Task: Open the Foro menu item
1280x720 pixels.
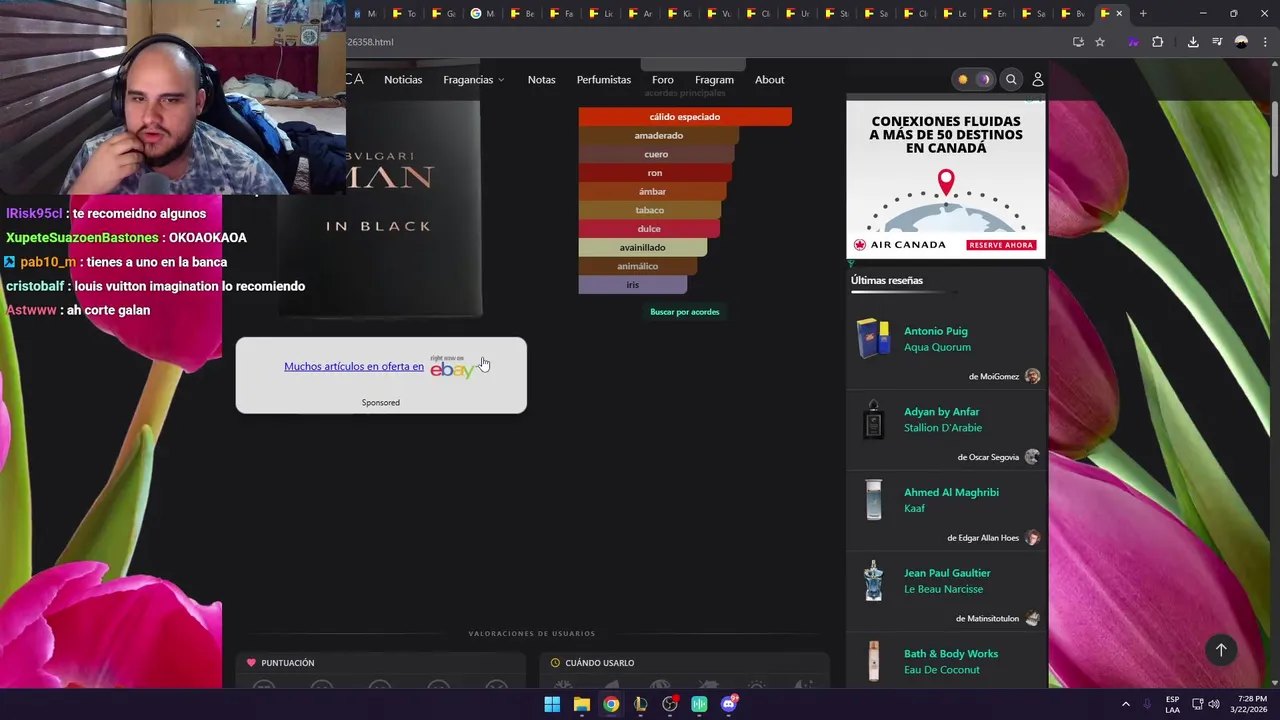Action: (x=663, y=80)
